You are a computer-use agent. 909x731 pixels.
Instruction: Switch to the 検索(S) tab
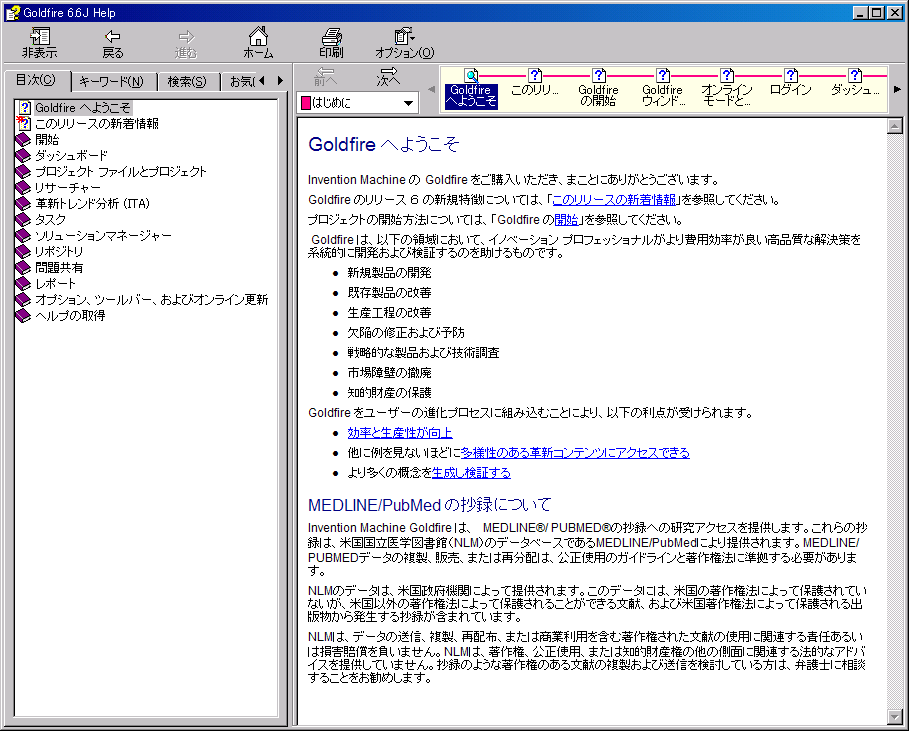(x=187, y=82)
